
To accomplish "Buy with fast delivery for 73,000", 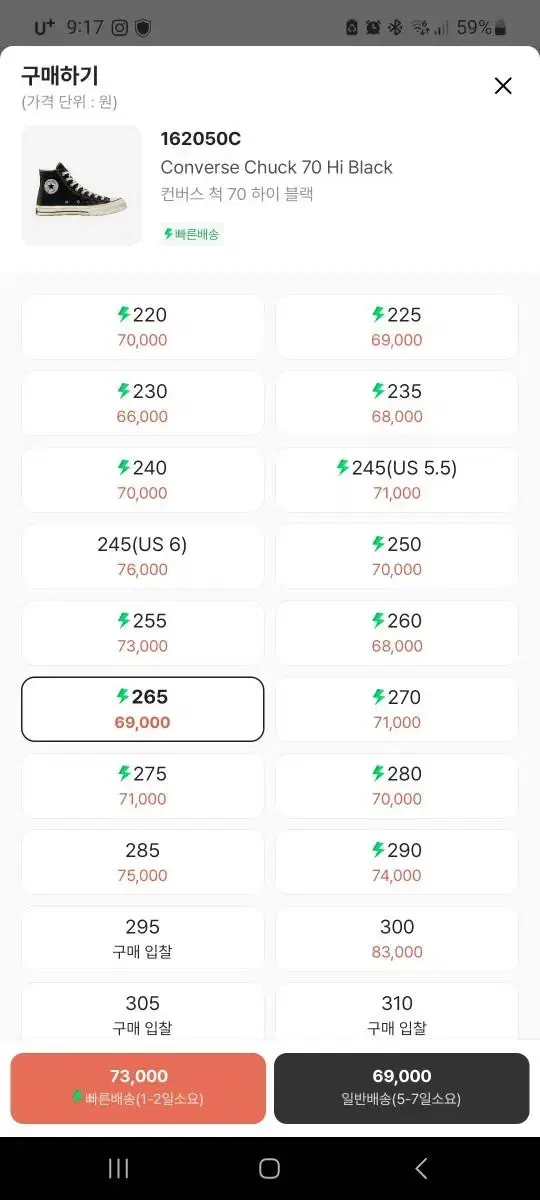I will pos(138,1088).
